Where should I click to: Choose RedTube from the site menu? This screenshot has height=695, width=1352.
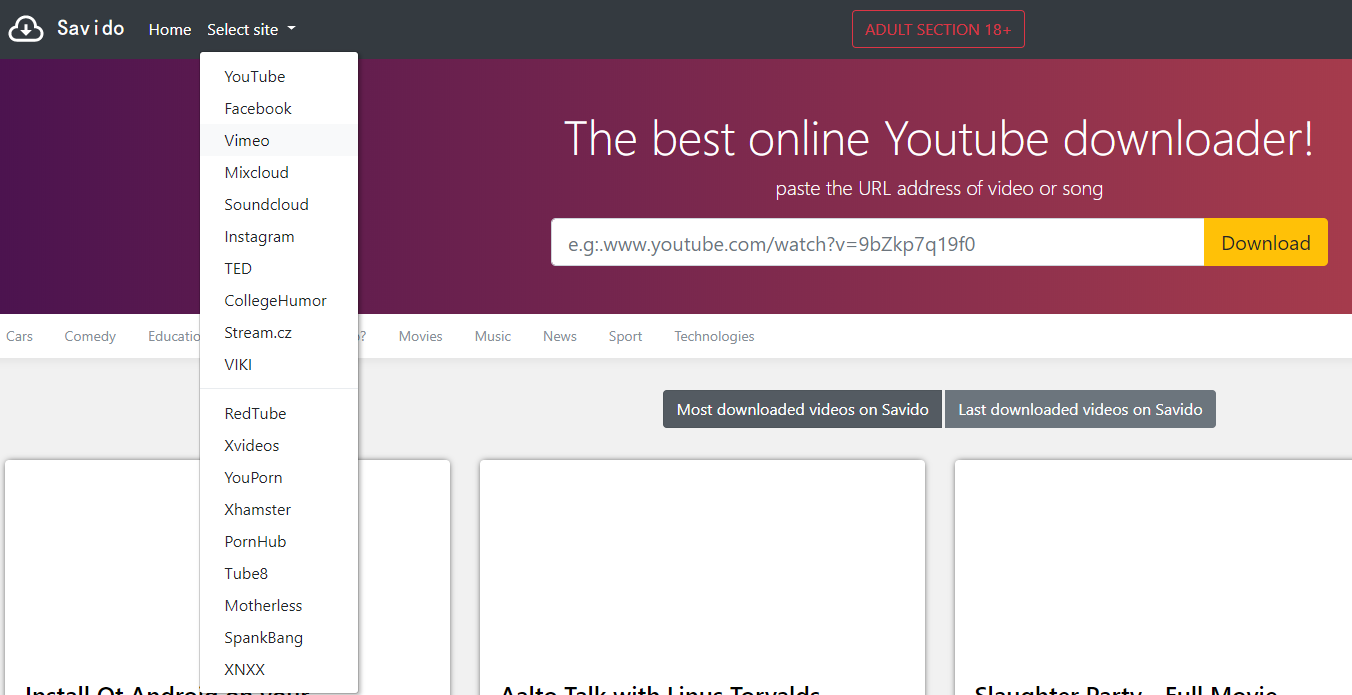279,413
